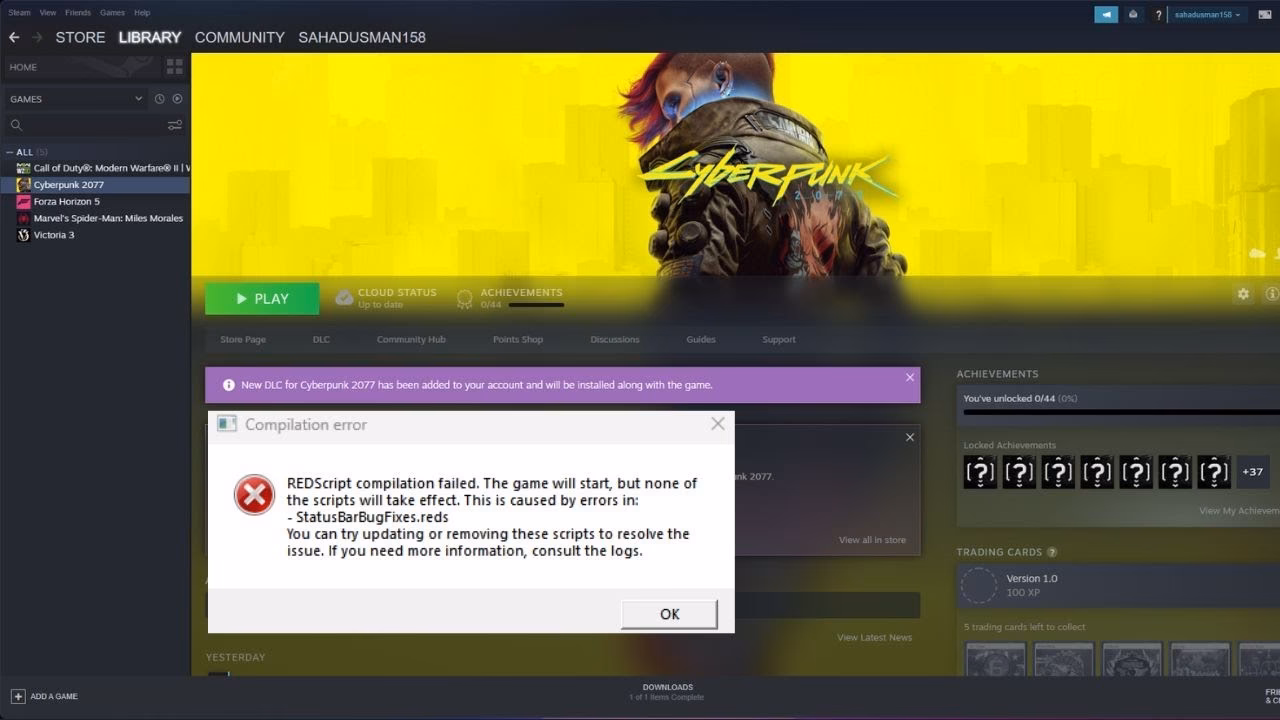The height and width of the screenshot is (720, 1280).
Task: Open Big Picture mode icon
Action: click(1264, 14)
